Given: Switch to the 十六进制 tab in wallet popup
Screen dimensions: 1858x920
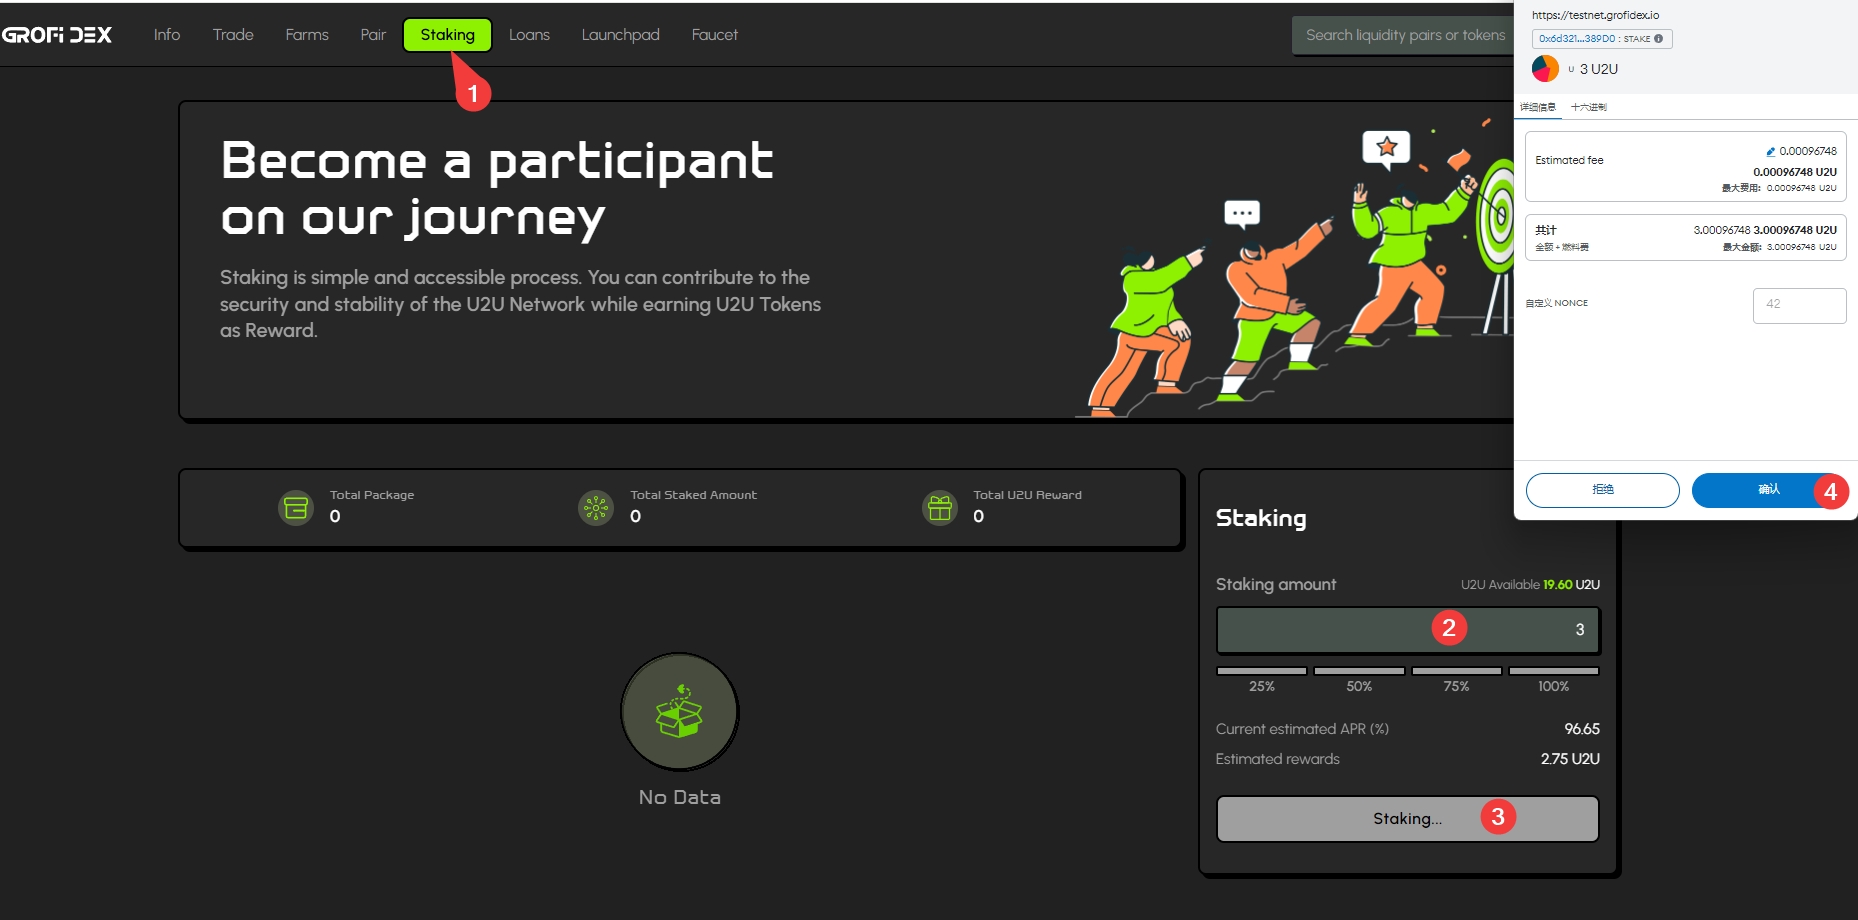Looking at the screenshot, I should tap(1588, 107).
